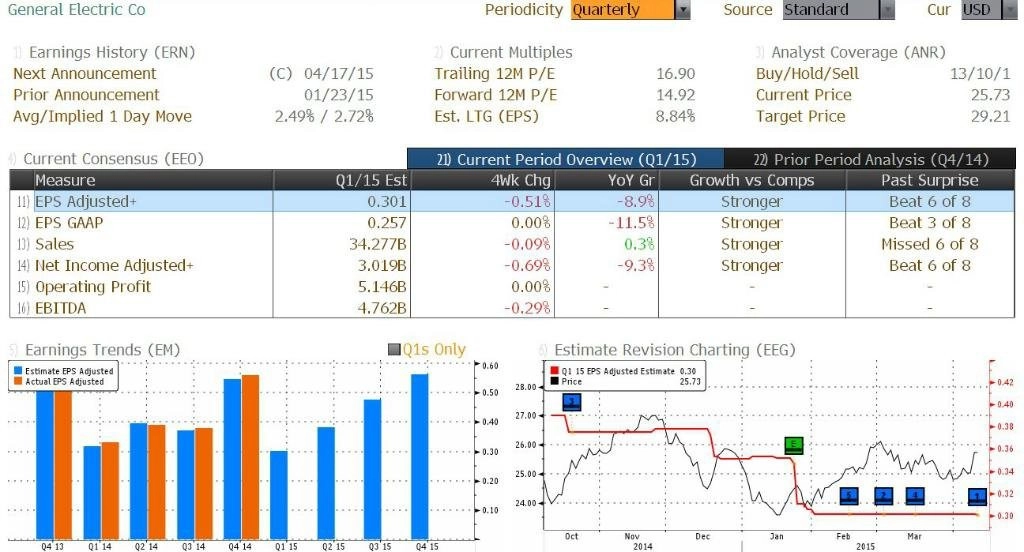Open the Source dropdown arrow

(887, 10)
